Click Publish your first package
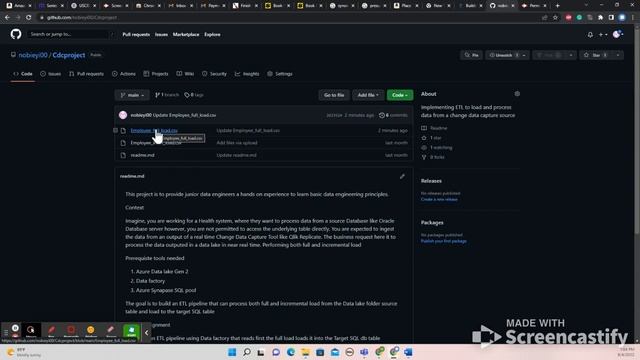The height and width of the screenshot is (360, 640). pos(444,241)
